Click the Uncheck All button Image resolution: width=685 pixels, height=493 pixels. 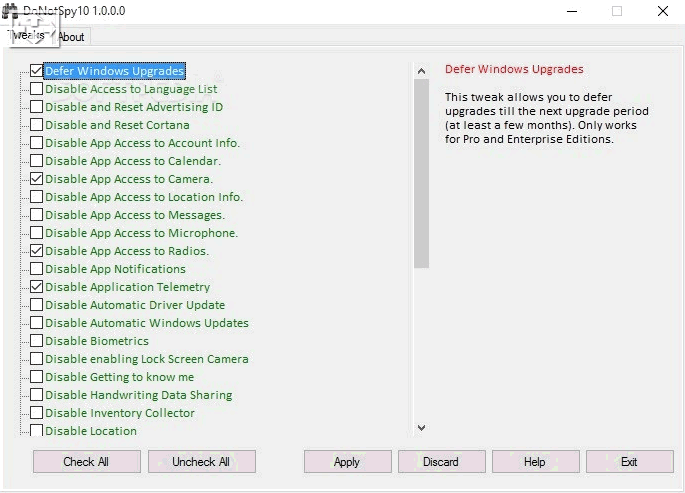point(201,462)
